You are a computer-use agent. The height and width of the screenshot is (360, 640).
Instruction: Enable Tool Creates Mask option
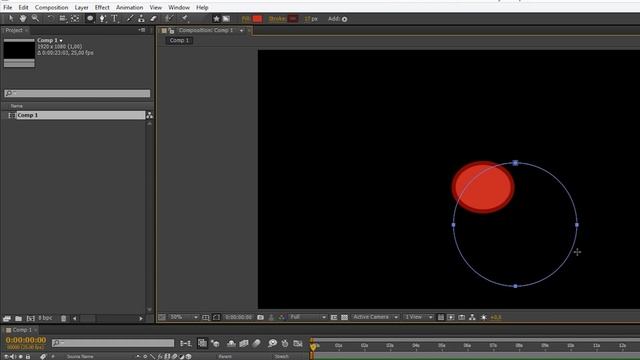(226, 19)
